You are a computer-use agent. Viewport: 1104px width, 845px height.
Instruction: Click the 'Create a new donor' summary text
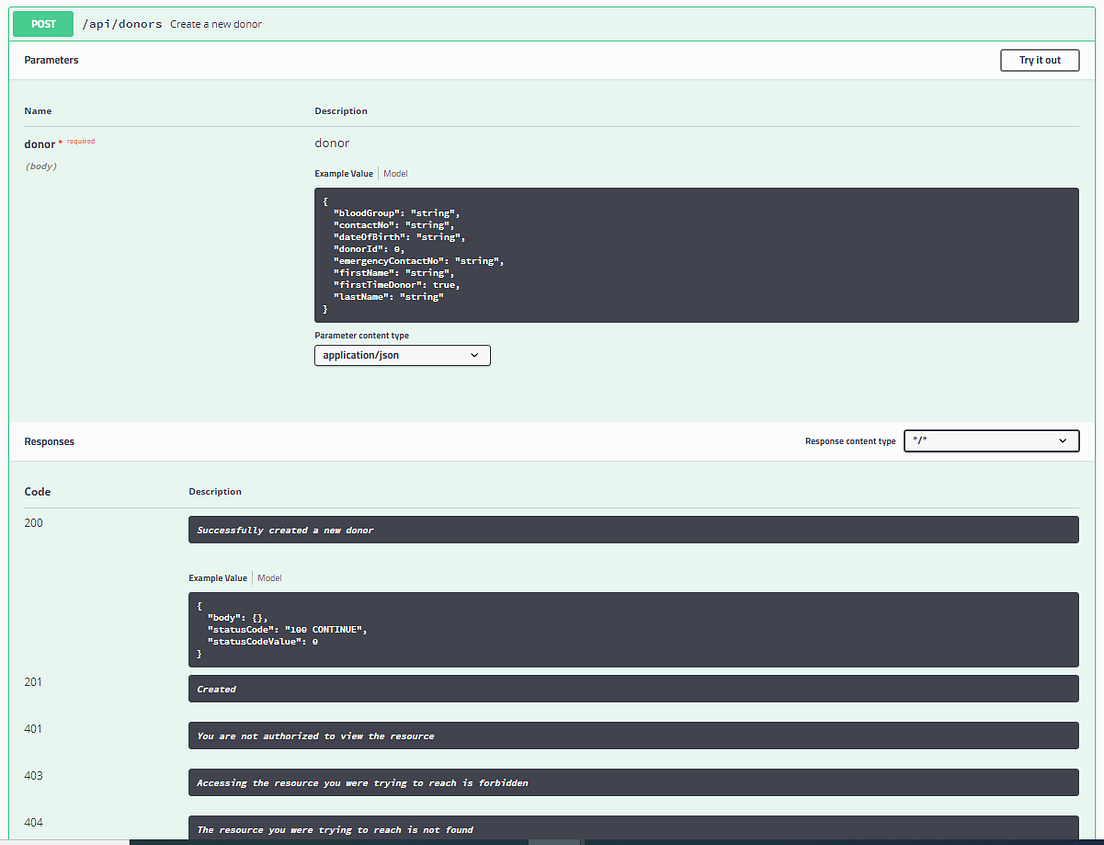point(216,24)
